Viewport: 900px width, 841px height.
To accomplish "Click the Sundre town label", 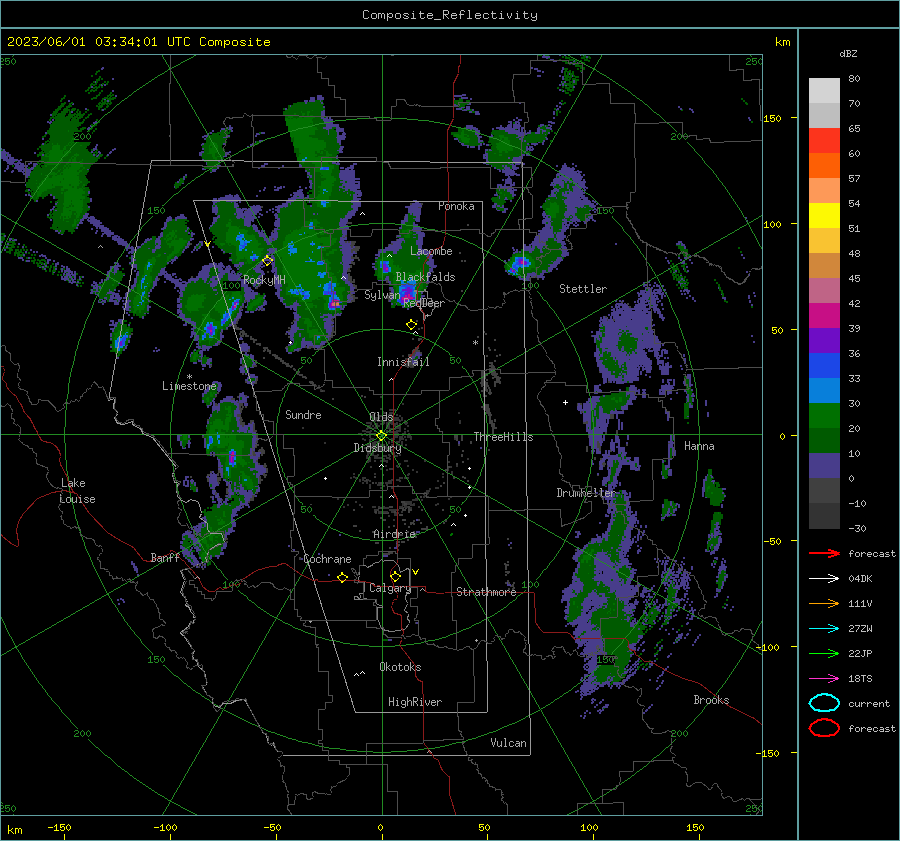I will (303, 415).
